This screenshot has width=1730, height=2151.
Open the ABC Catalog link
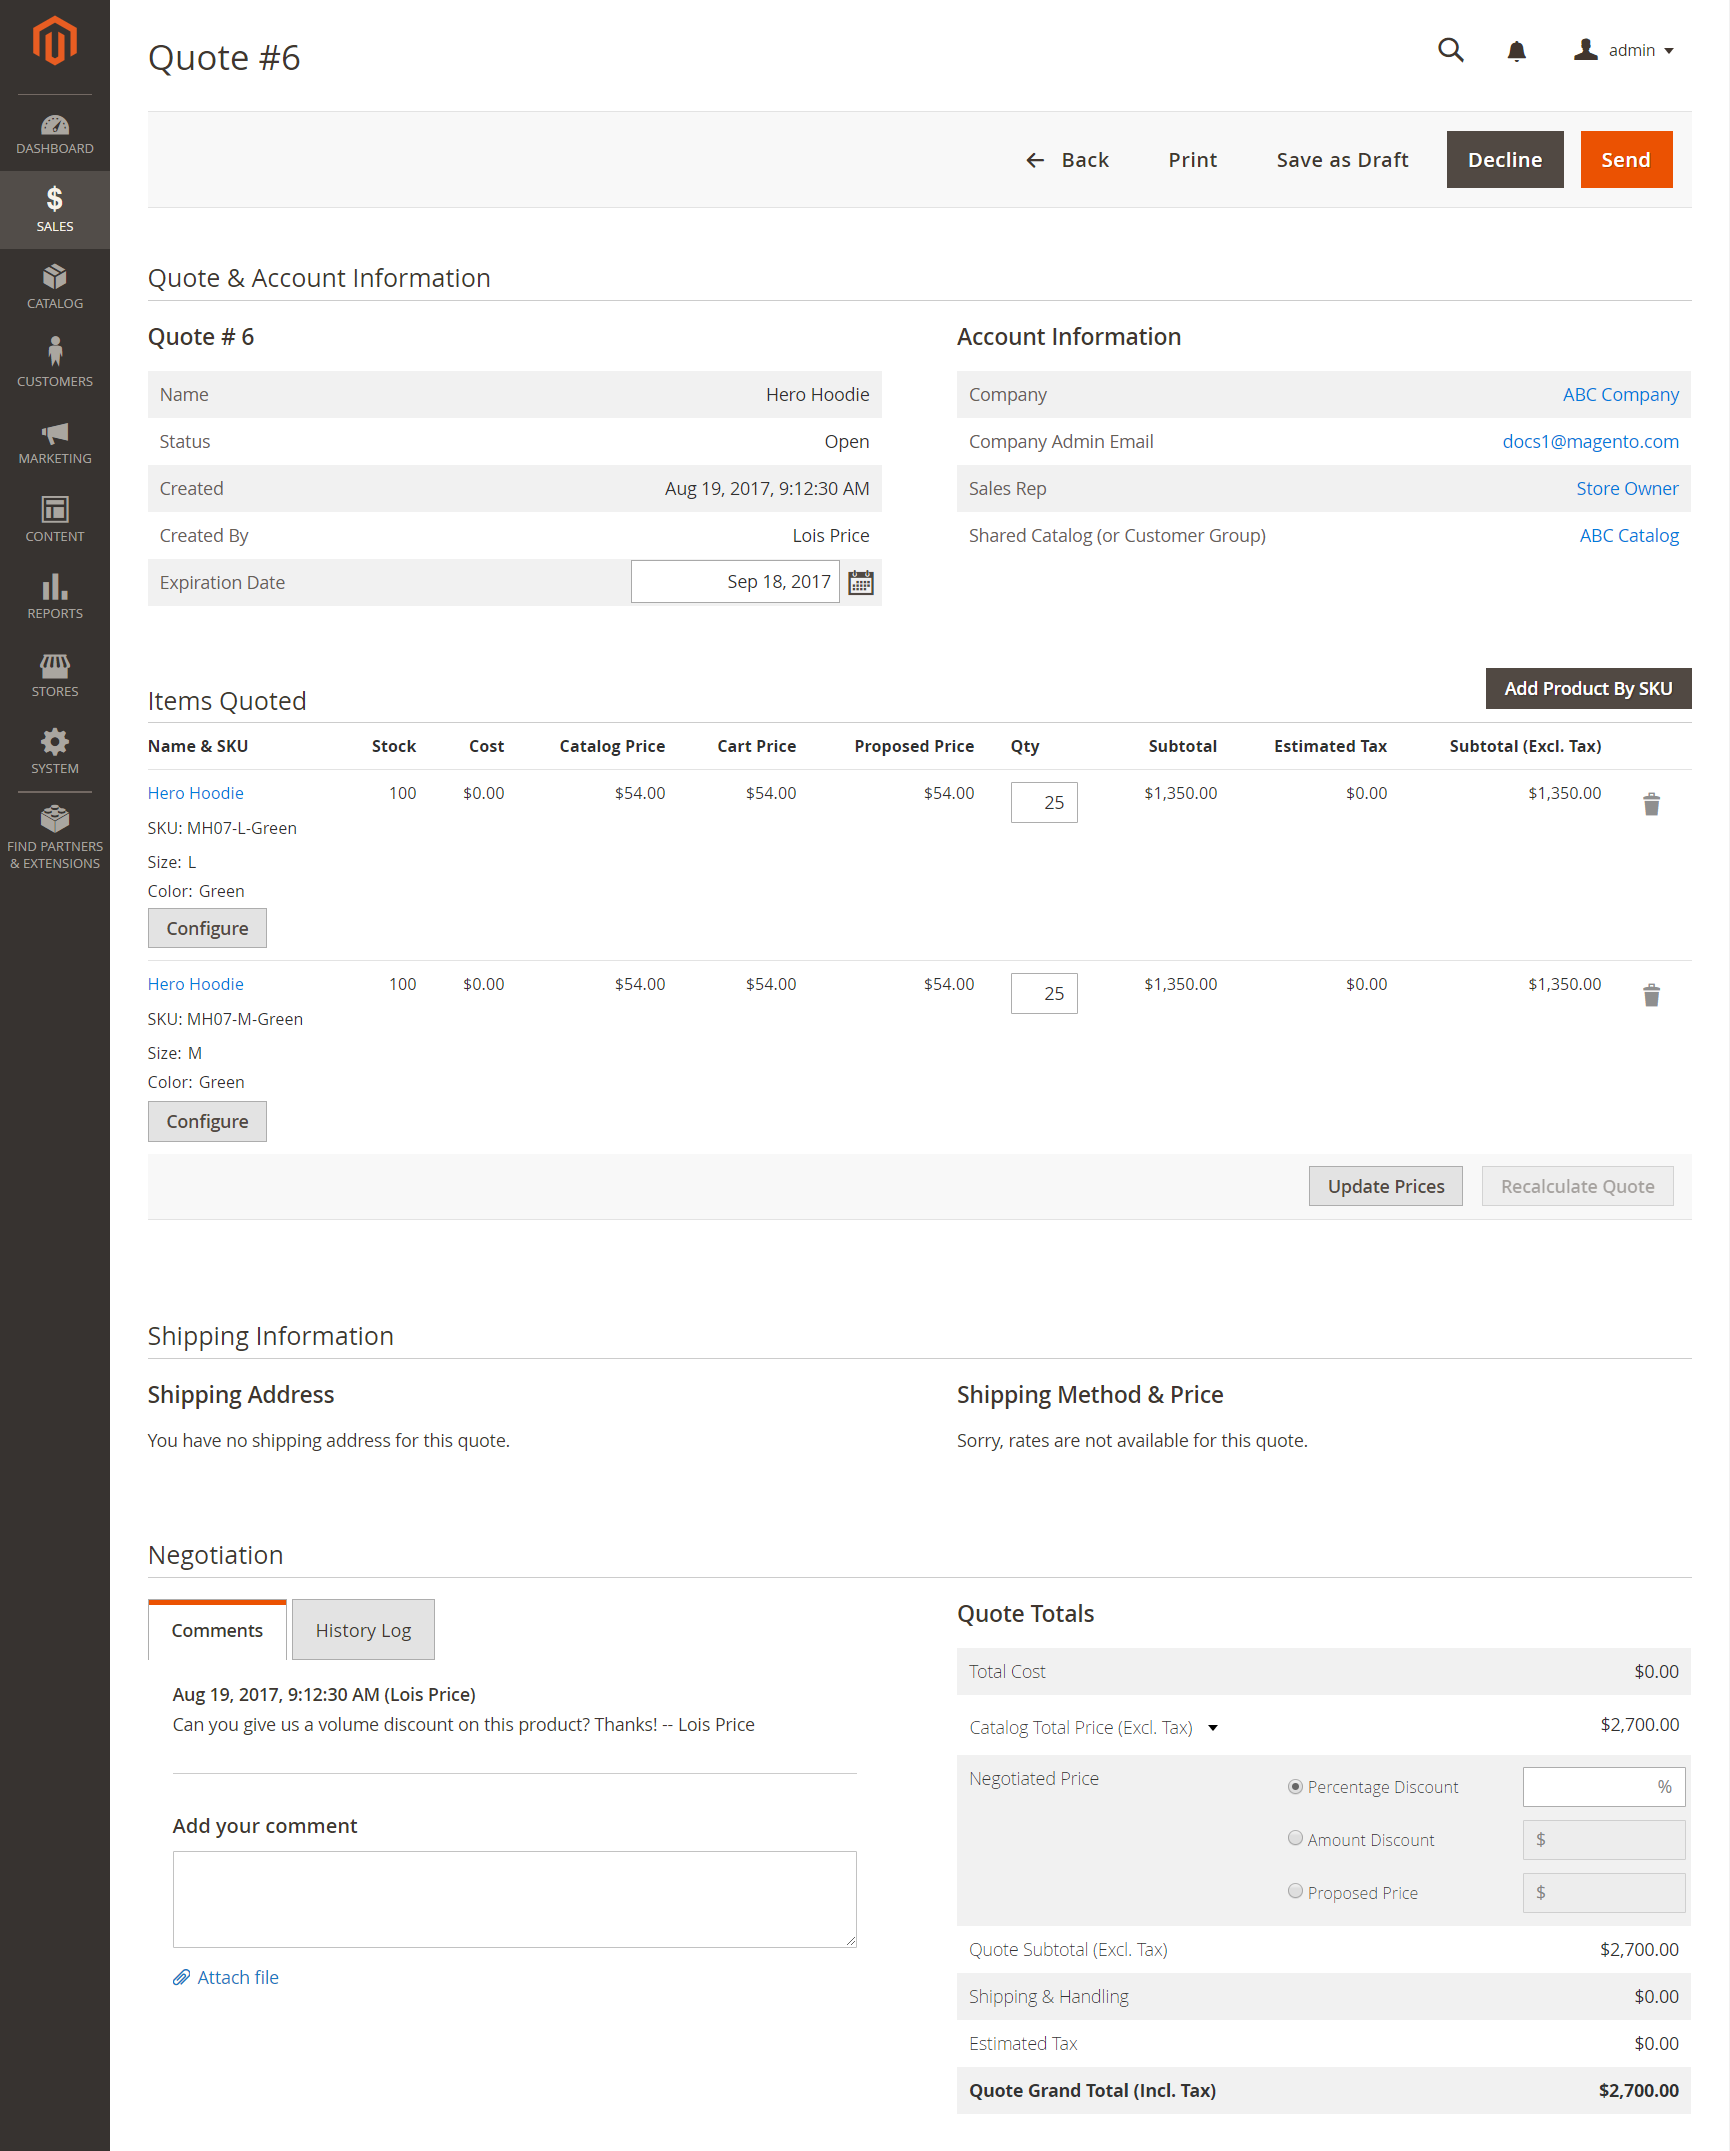pos(1629,536)
